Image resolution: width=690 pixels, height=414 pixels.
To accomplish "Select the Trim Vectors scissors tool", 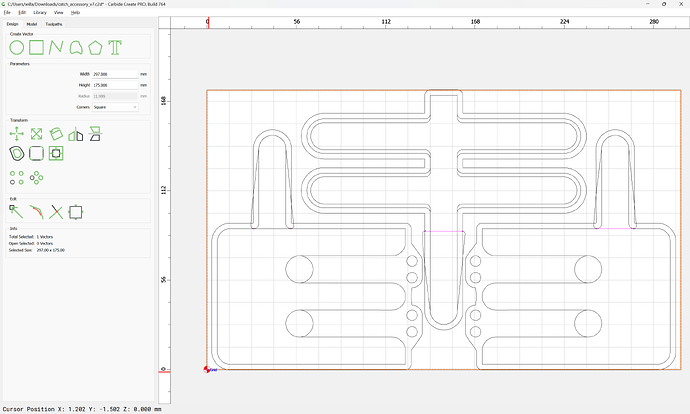I will 56,212.
